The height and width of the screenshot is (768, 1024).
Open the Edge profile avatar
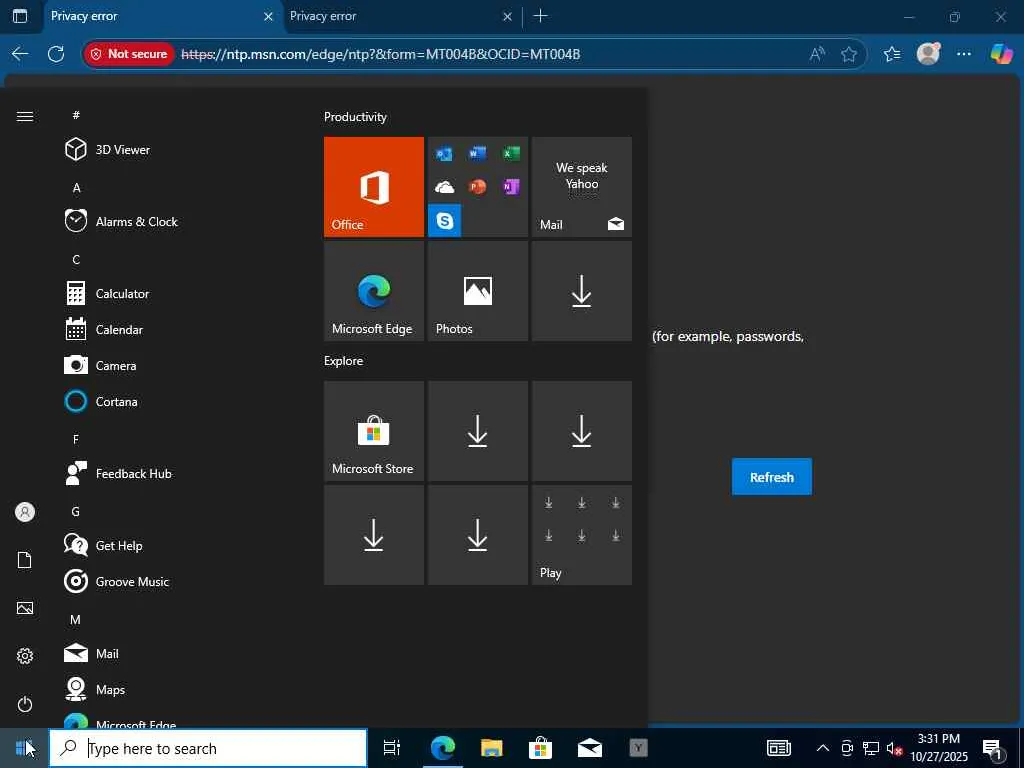tap(929, 54)
